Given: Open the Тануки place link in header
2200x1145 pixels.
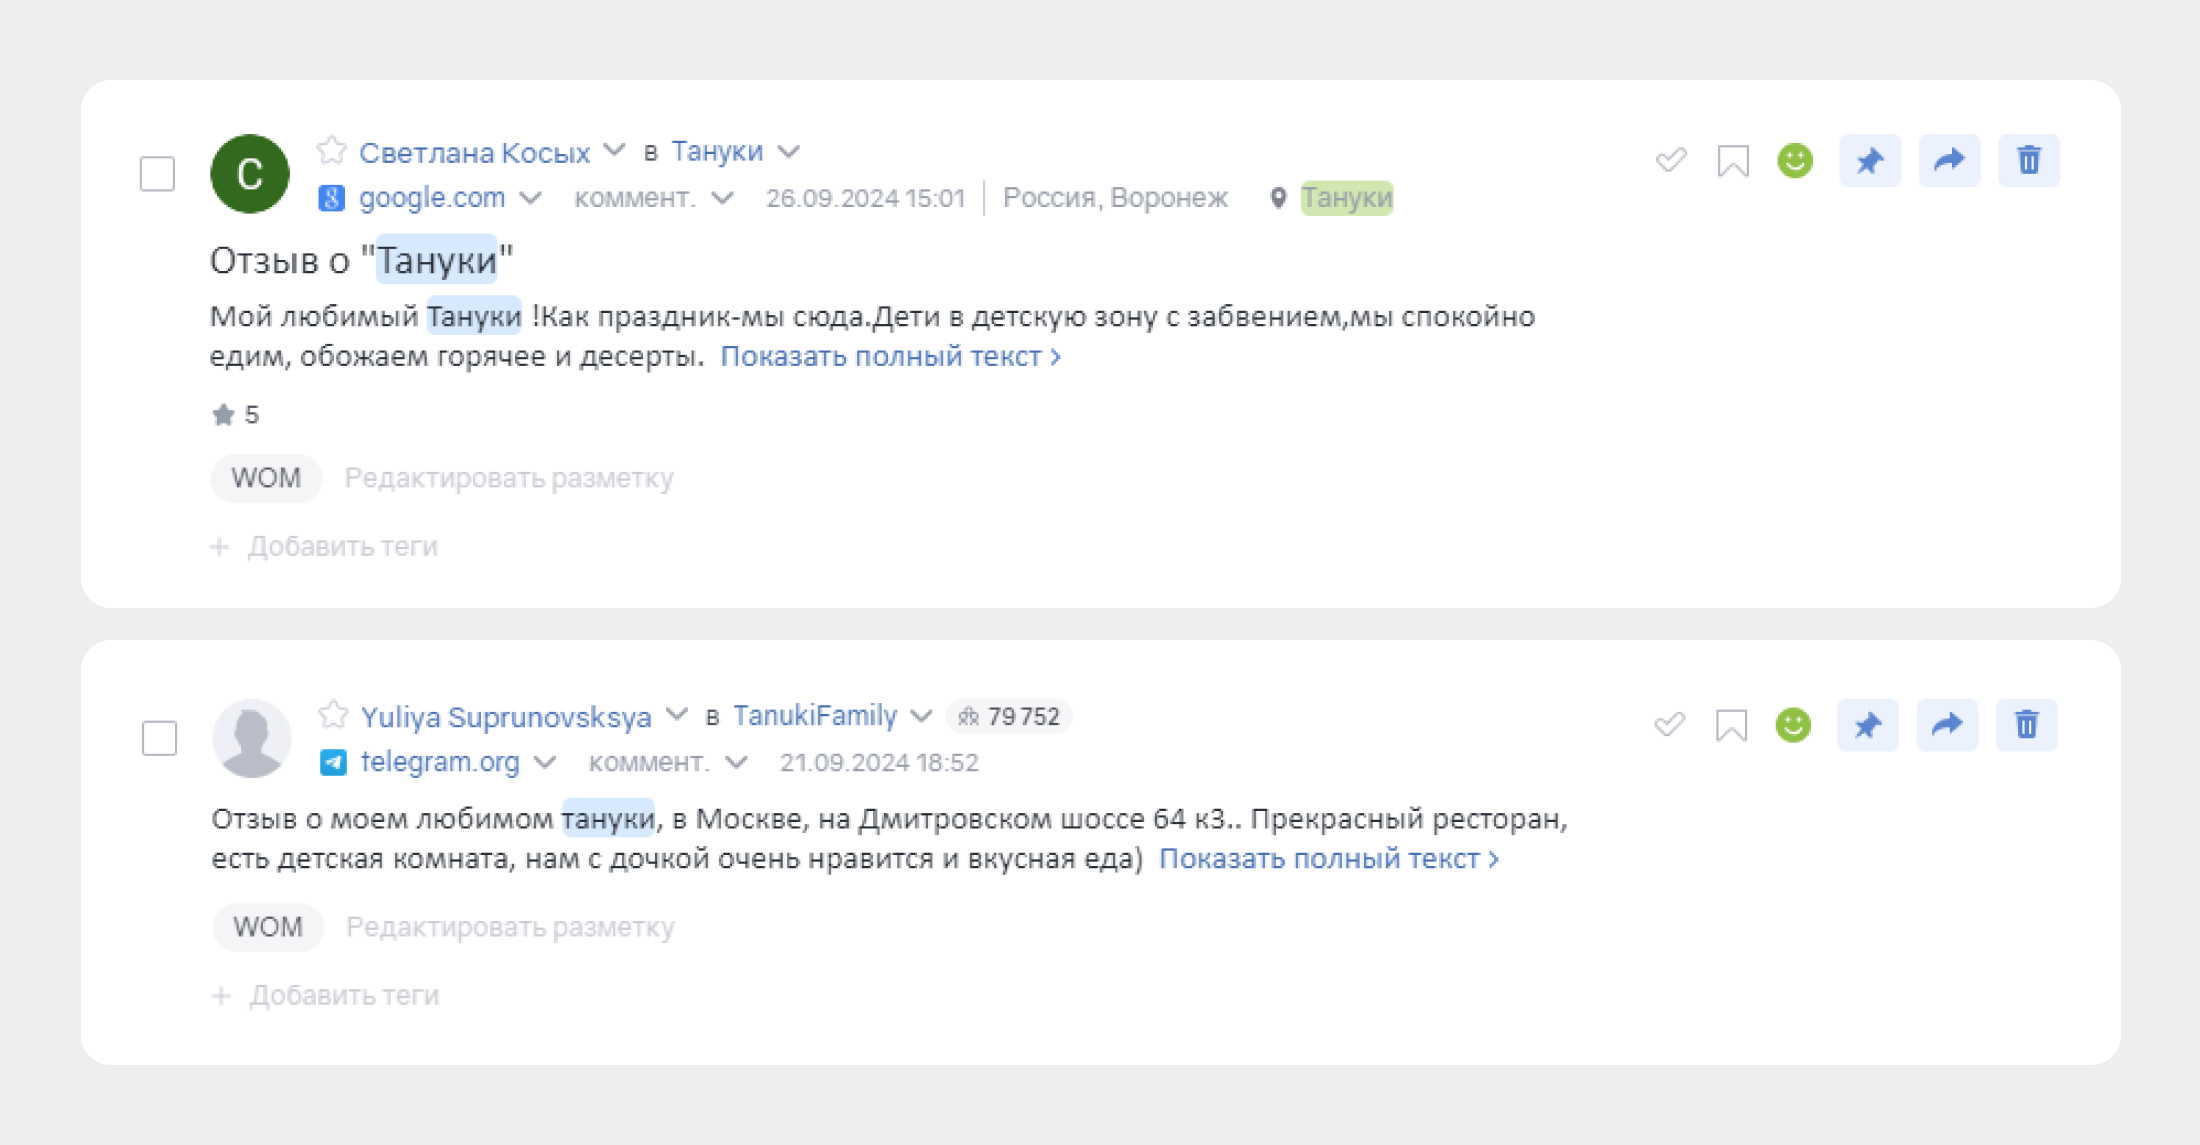Looking at the screenshot, I should 717,151.
